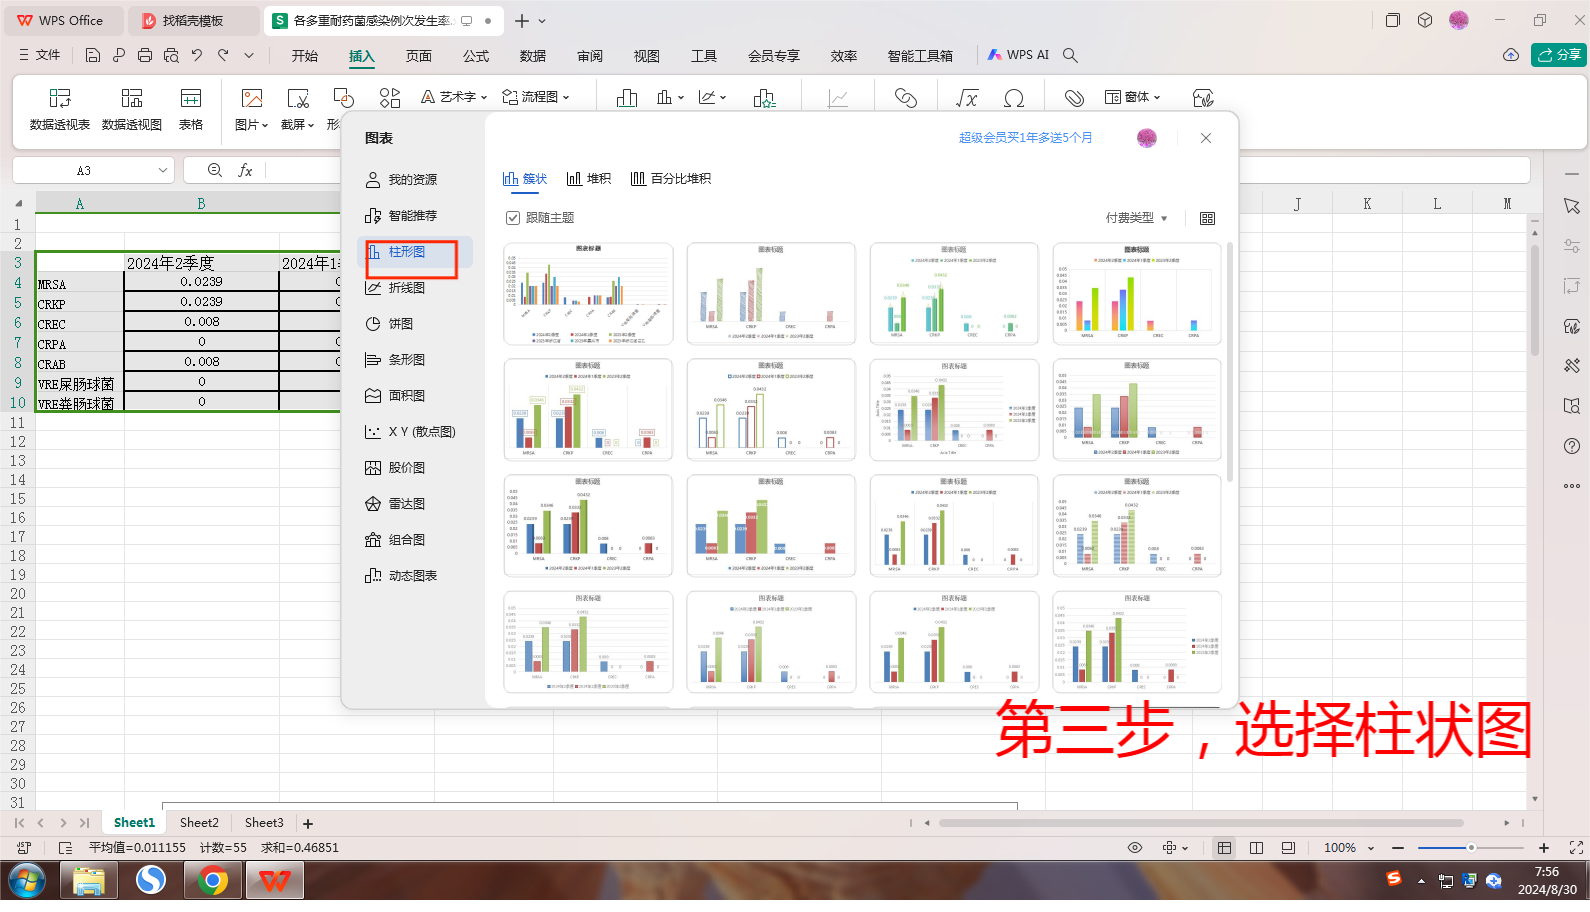Select 柱形图 in the chart type list

(406, 252)
